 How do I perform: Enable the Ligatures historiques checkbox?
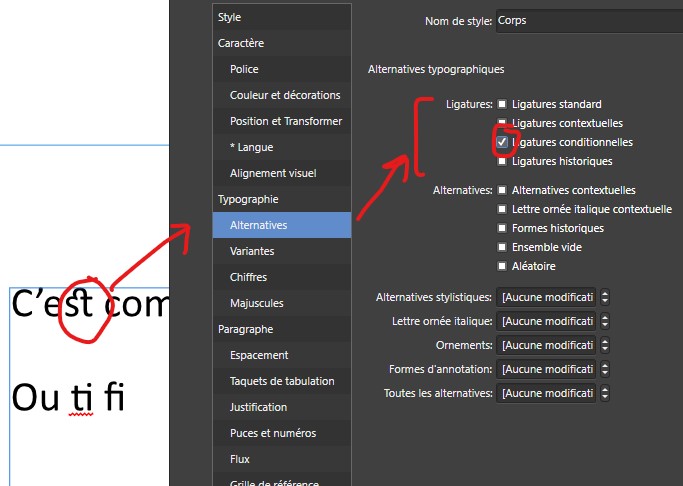click(x=502, y=161)
